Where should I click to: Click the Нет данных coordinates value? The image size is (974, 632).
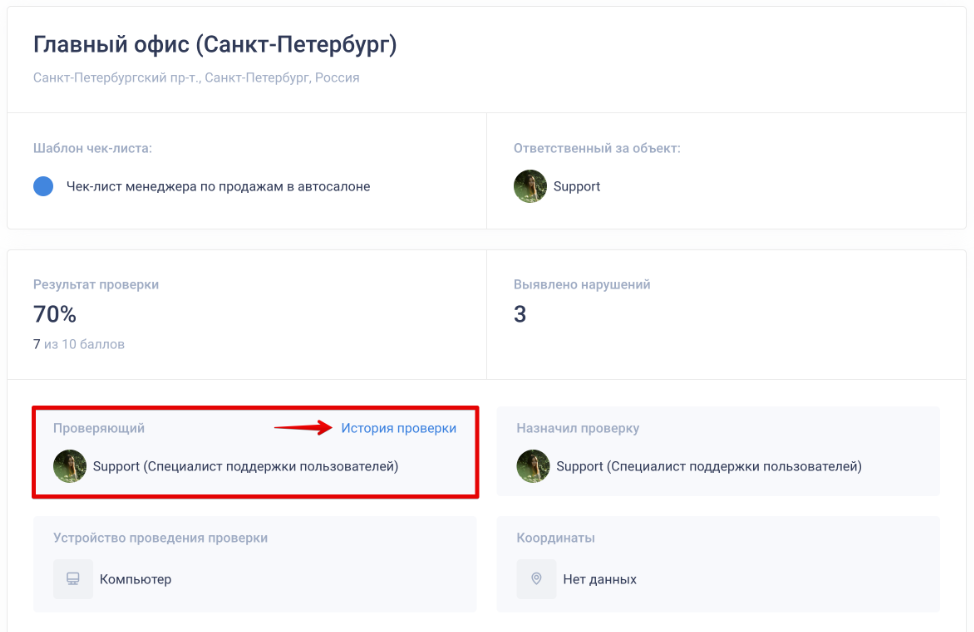click(598, 579)
